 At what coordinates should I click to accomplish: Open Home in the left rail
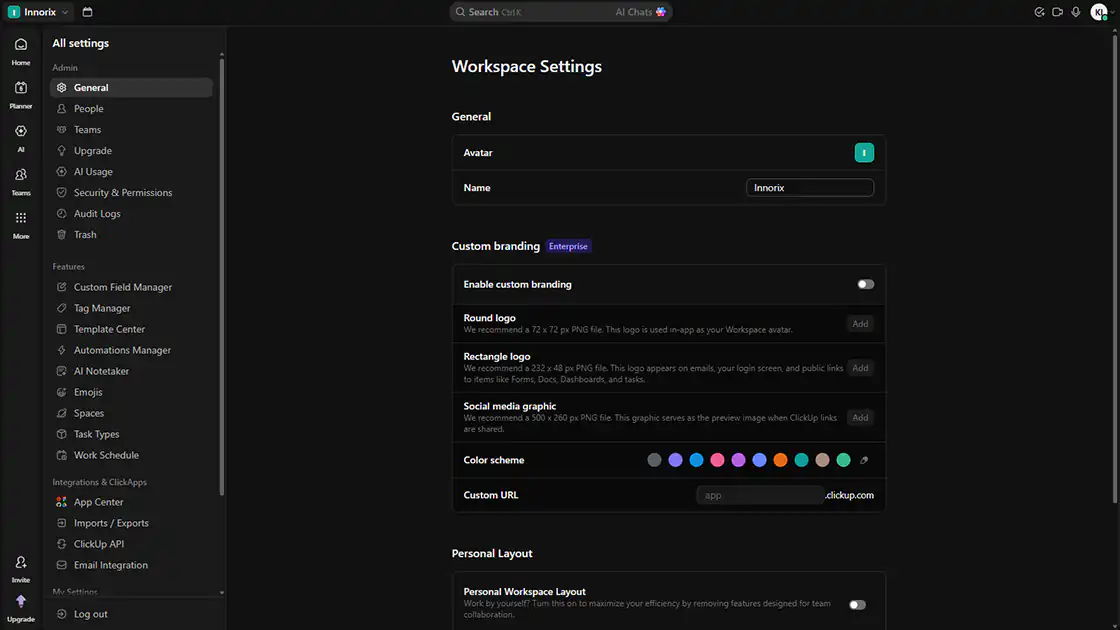[21, 51]
